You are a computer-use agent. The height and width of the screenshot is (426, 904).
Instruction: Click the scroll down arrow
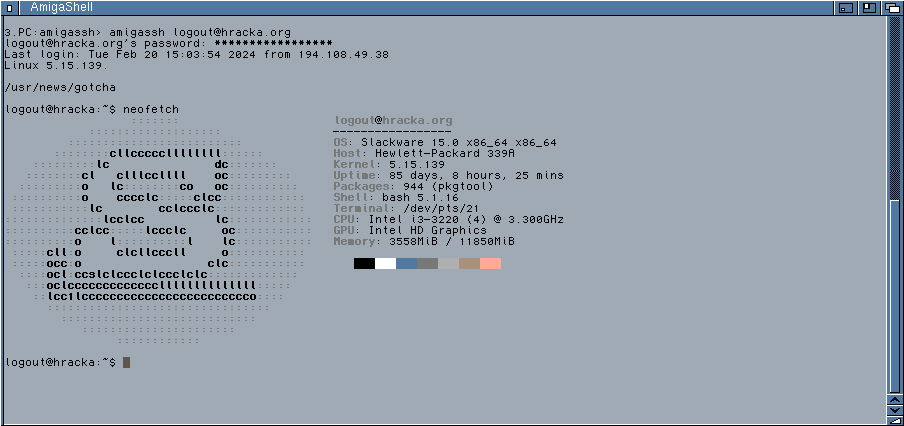click(x=895, y=412)
